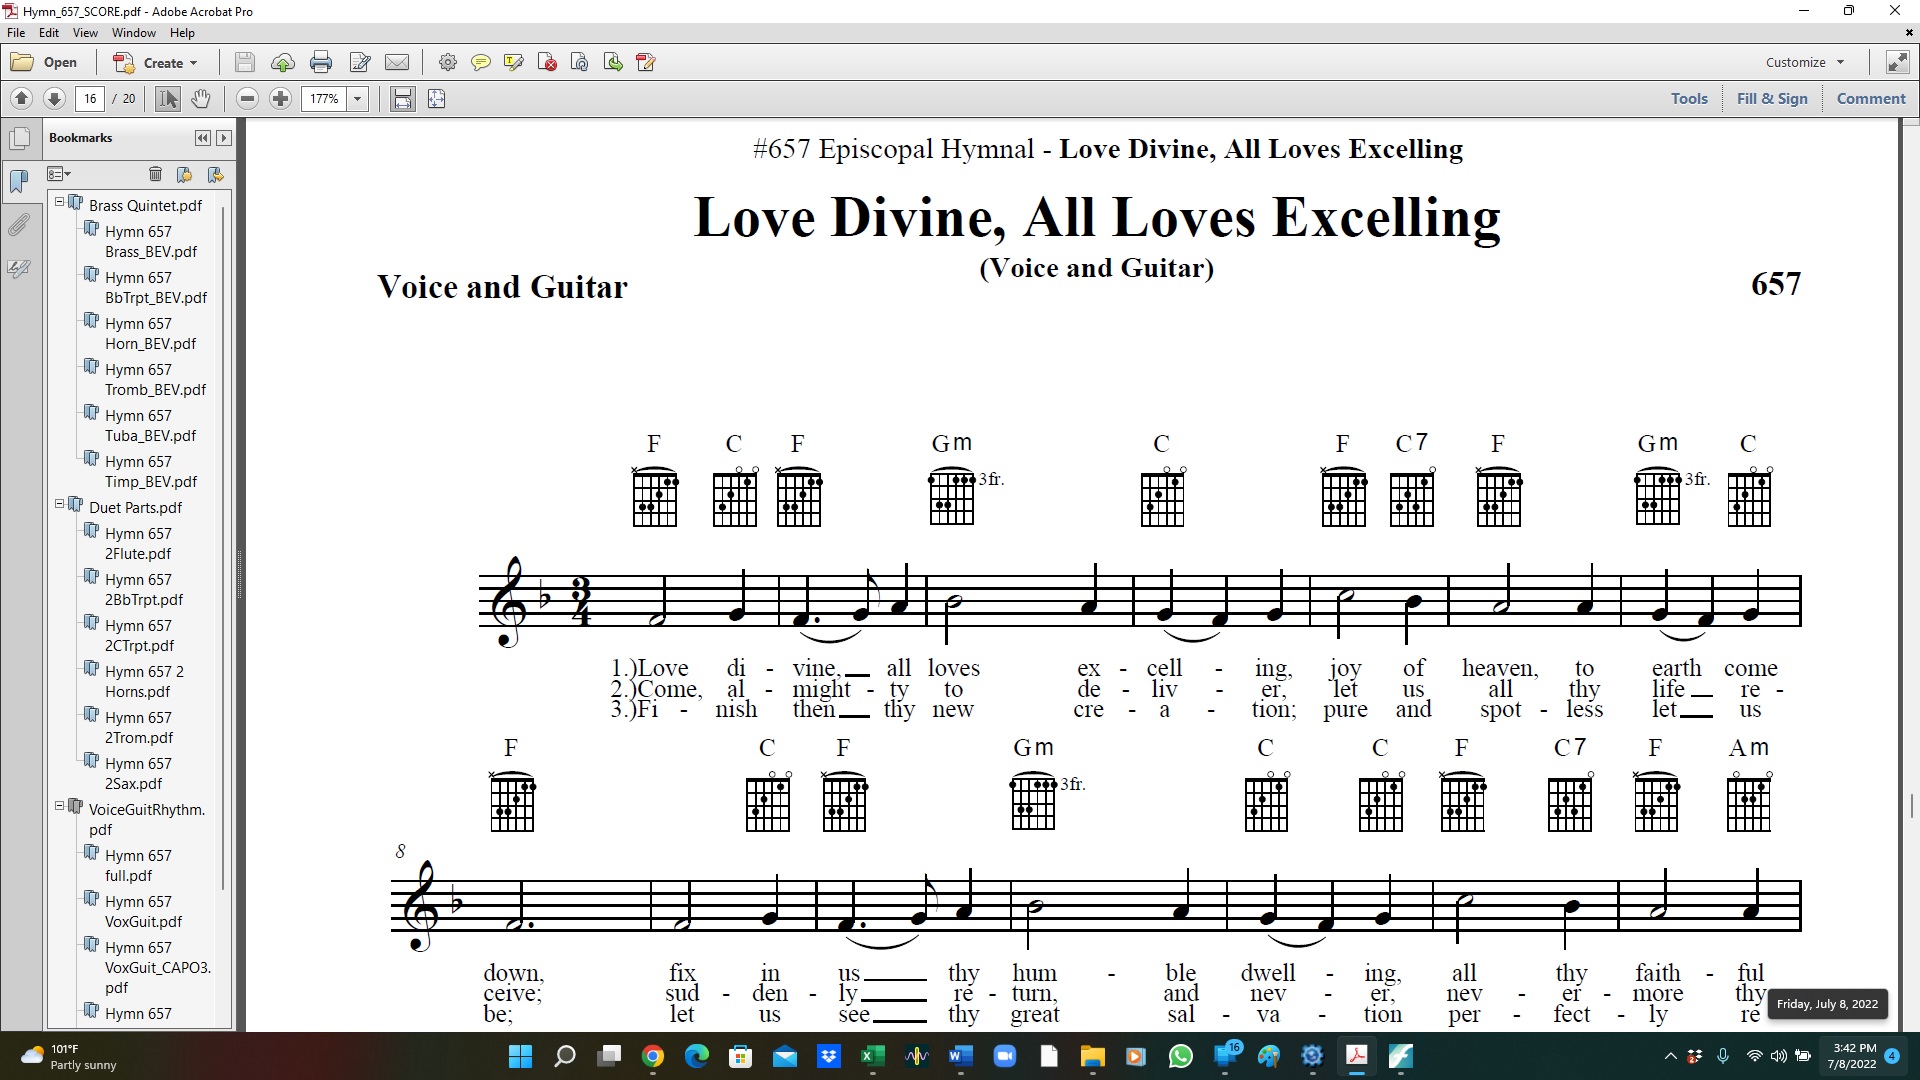Open the View menu

[85, 33]
